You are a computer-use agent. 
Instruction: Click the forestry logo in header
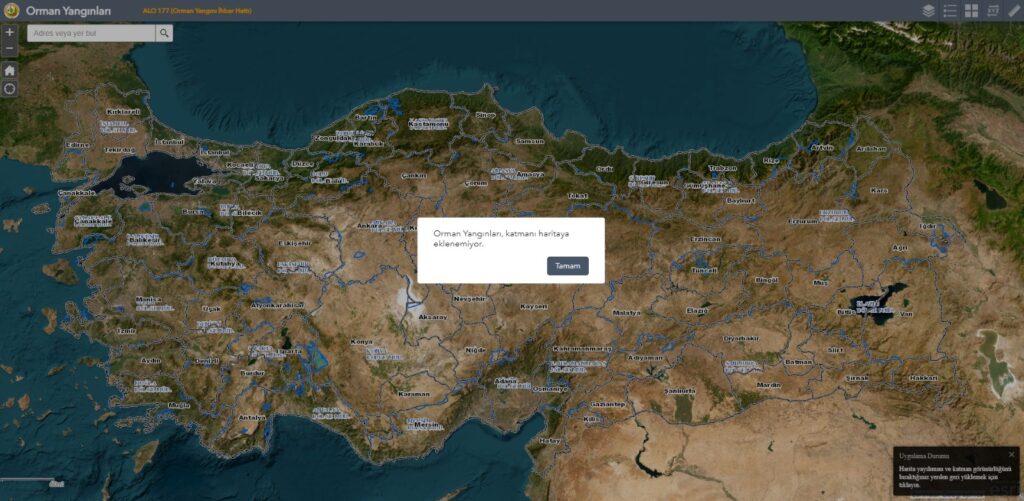click(x=11, y=10)
